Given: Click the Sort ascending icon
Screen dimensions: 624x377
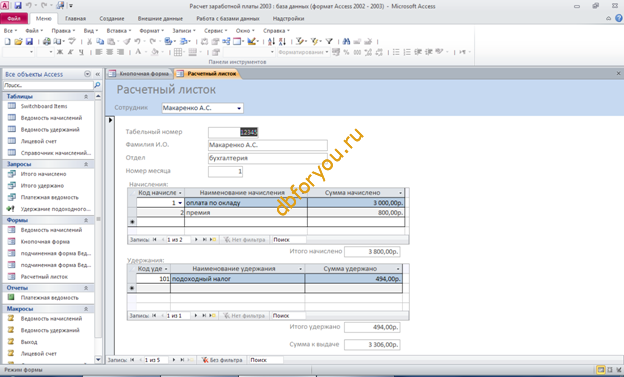Looking at the screenshot, I should coord(271,41).
